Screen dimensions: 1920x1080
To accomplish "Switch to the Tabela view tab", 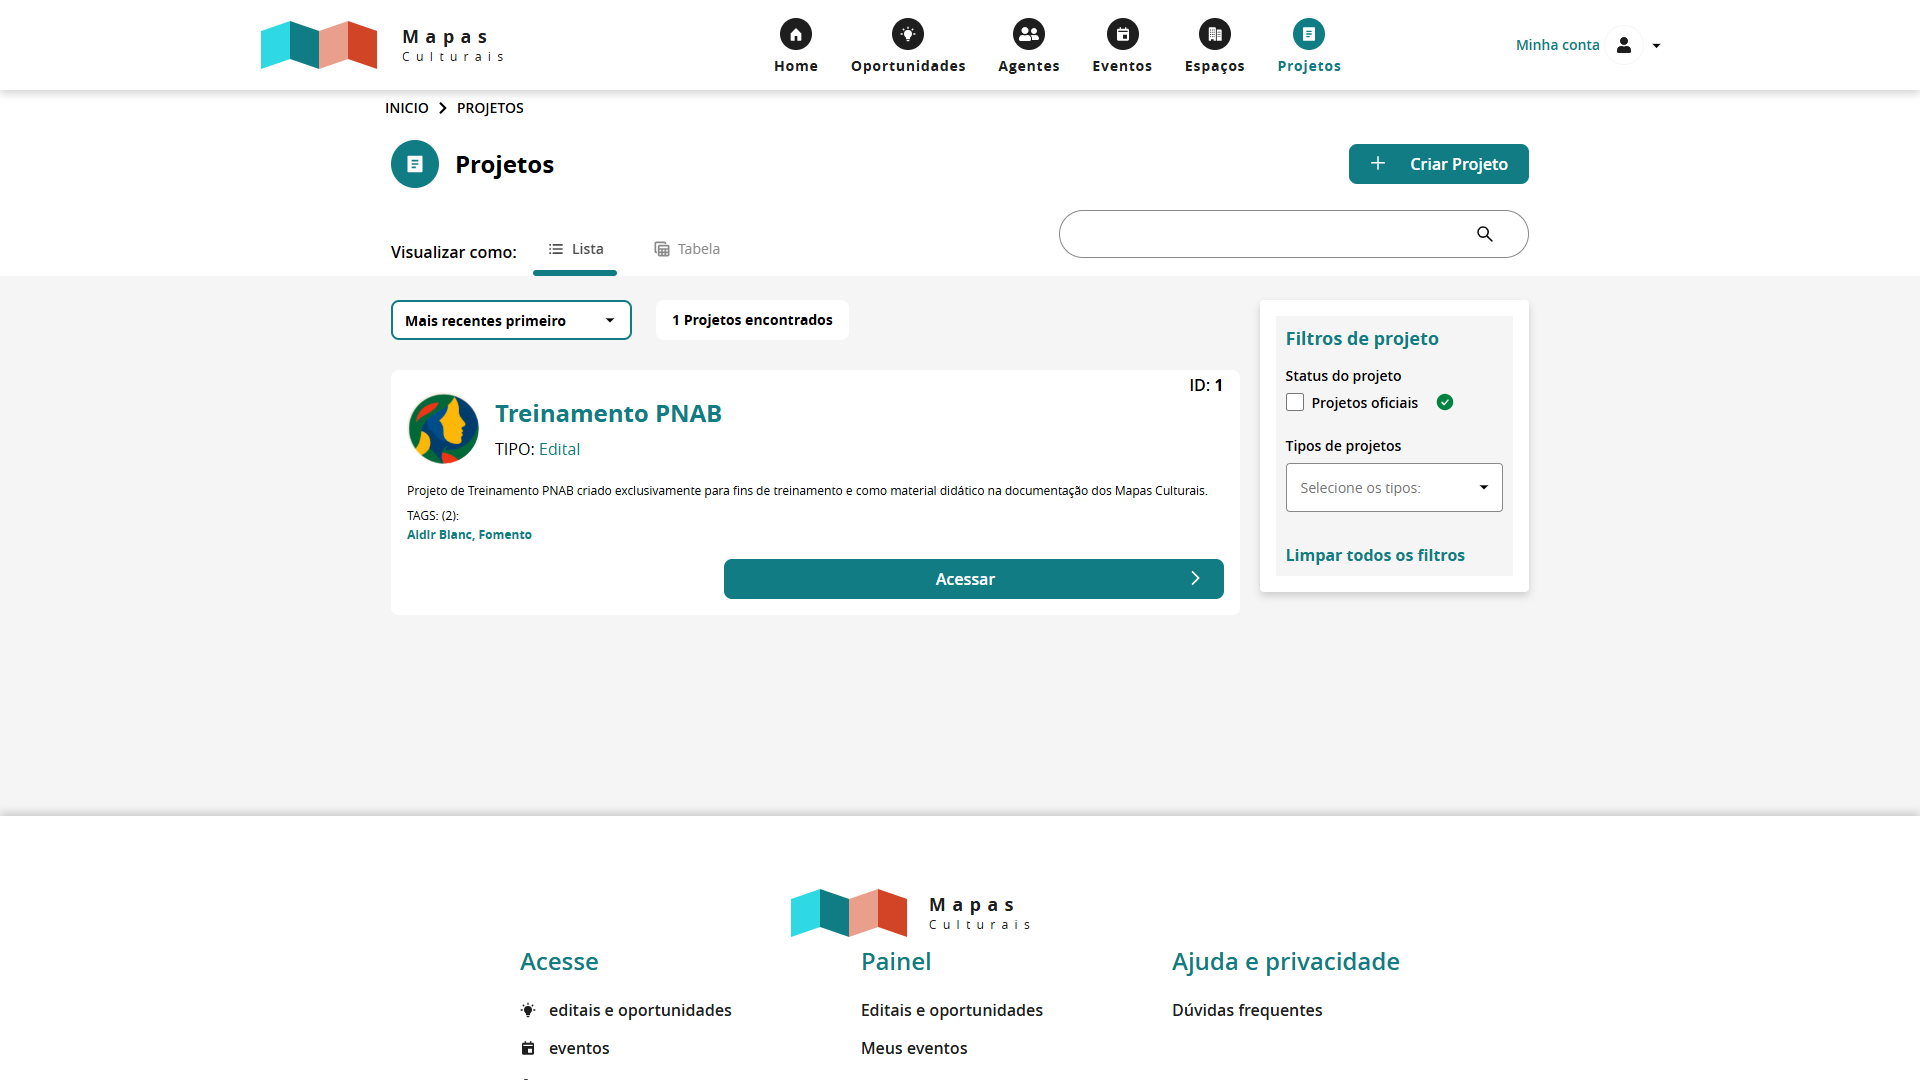I will coord(686,249).
